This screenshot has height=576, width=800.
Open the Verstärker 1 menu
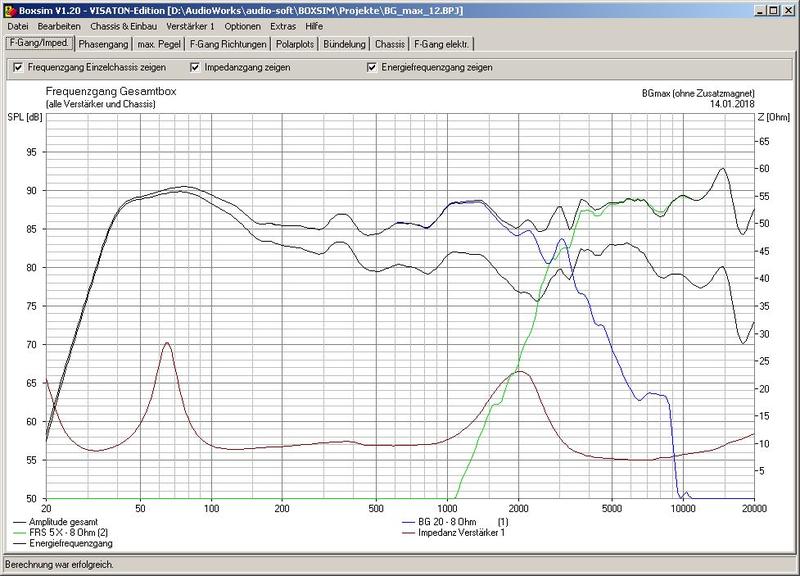click(x=190, y=26)
